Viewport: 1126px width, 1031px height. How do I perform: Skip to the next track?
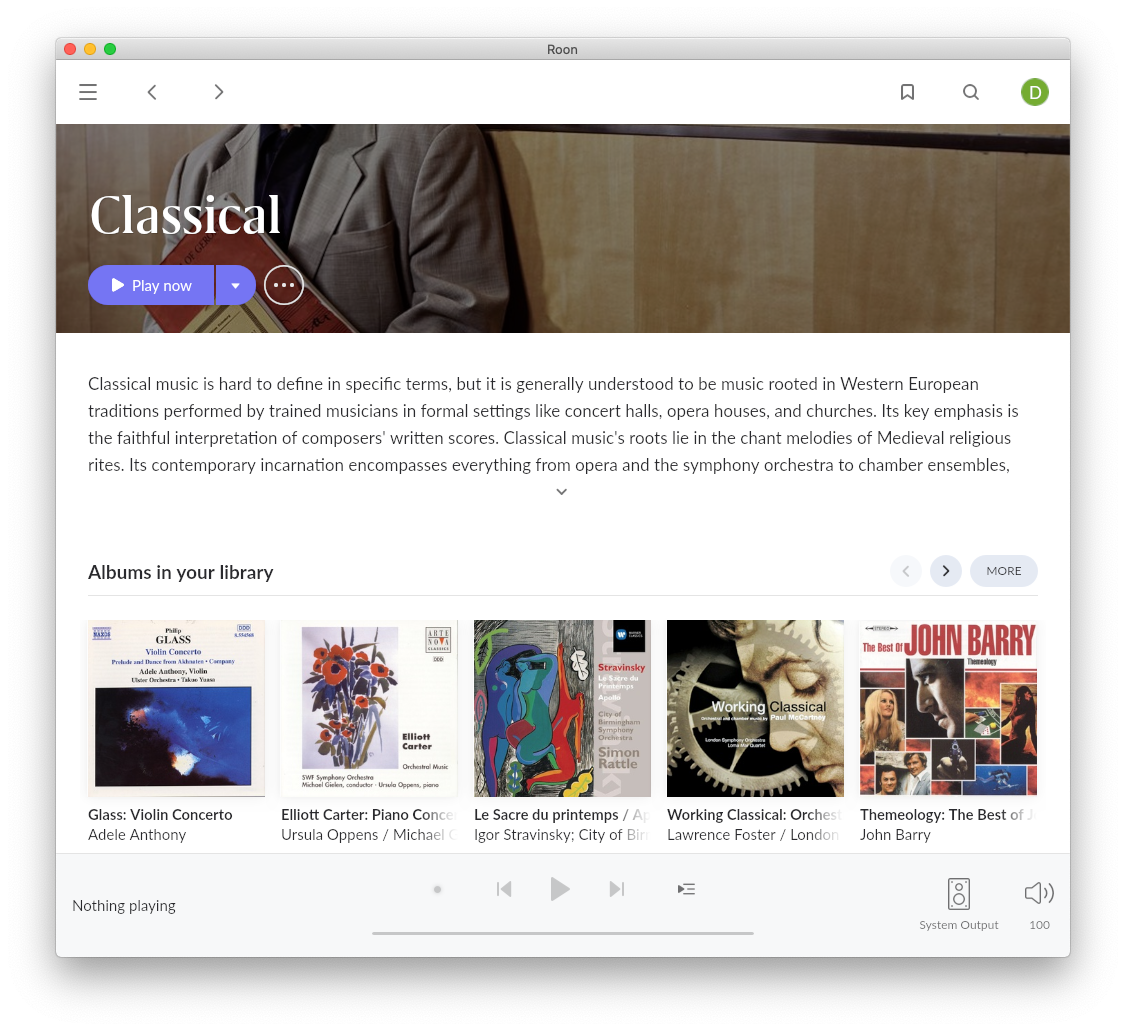pyautogui.click(x=617, y=890)
